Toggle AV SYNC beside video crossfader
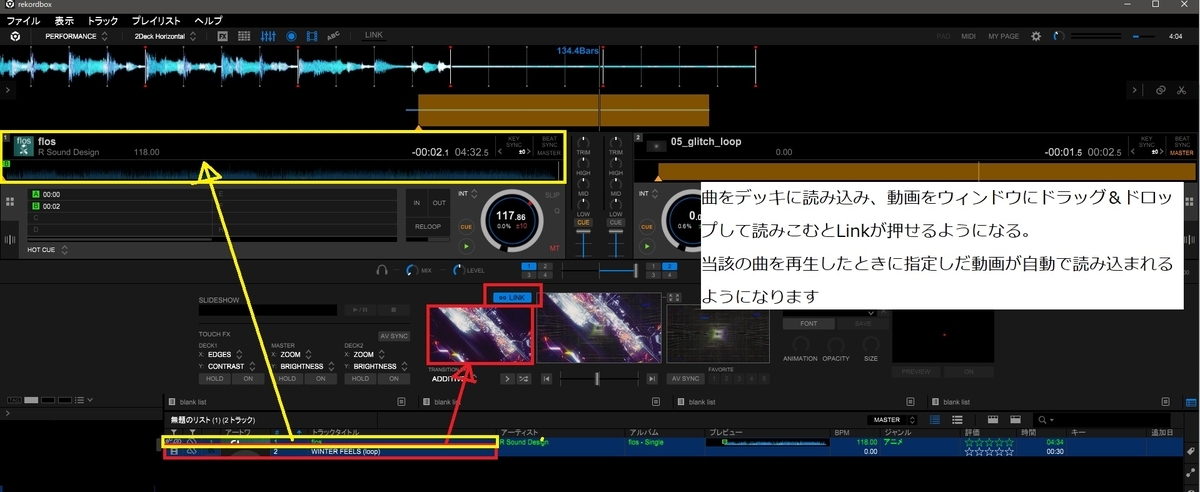The image size is (1200, 492). coord(685,379)
